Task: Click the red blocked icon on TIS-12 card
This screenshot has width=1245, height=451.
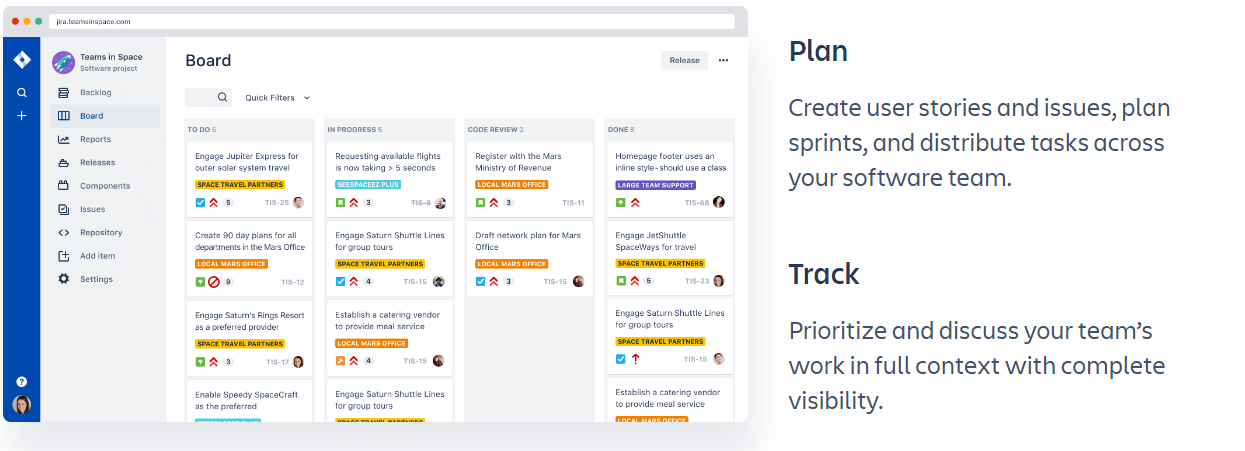Action: point(214,282)
